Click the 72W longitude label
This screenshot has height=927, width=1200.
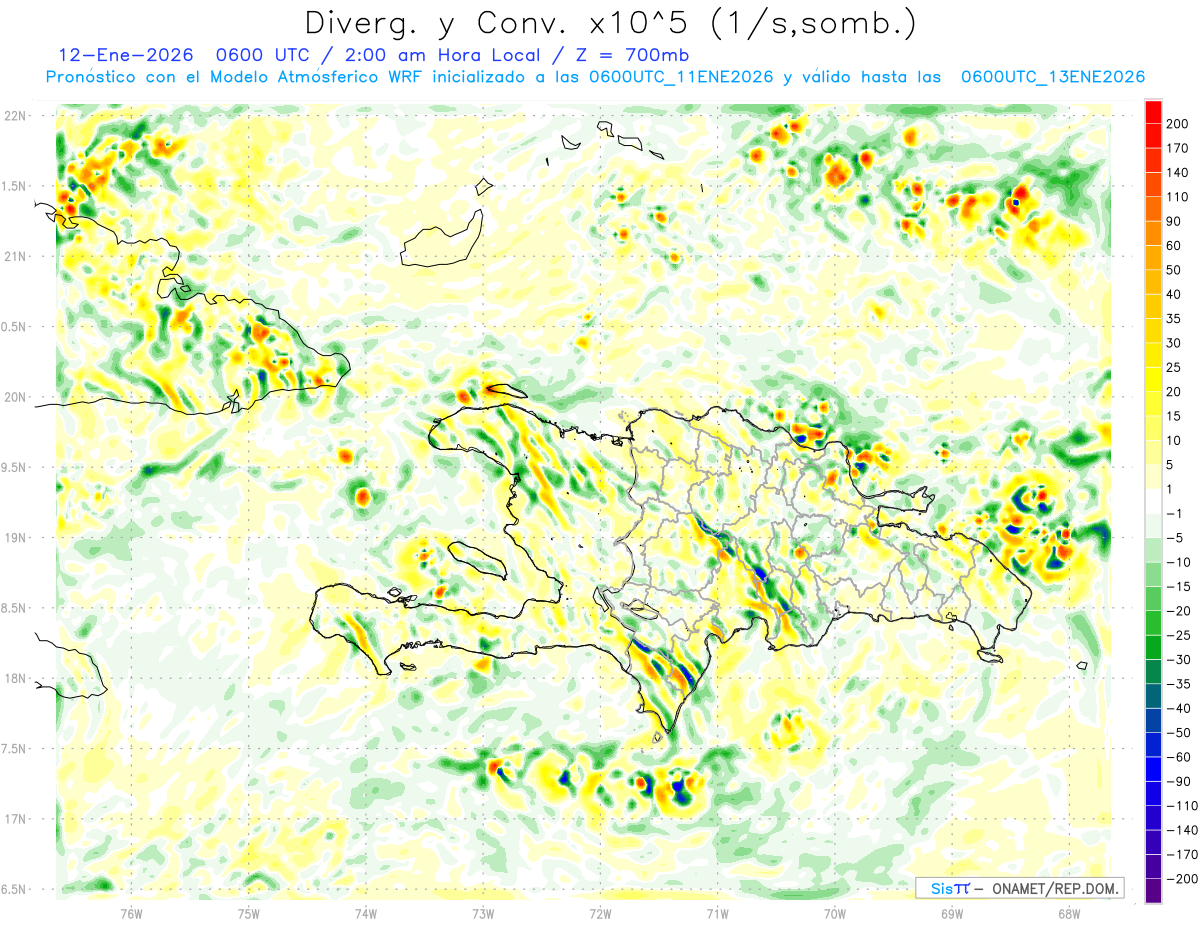pos(601,912)
